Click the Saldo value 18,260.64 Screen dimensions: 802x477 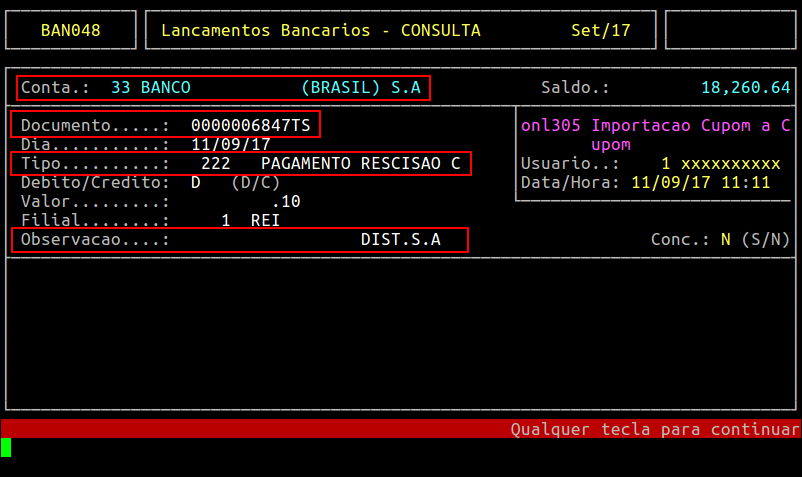(745, 87)
